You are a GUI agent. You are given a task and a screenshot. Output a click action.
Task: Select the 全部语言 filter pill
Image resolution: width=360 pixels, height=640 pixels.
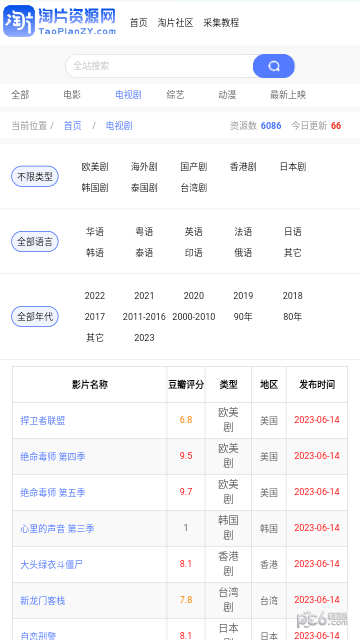click(35, 242)
